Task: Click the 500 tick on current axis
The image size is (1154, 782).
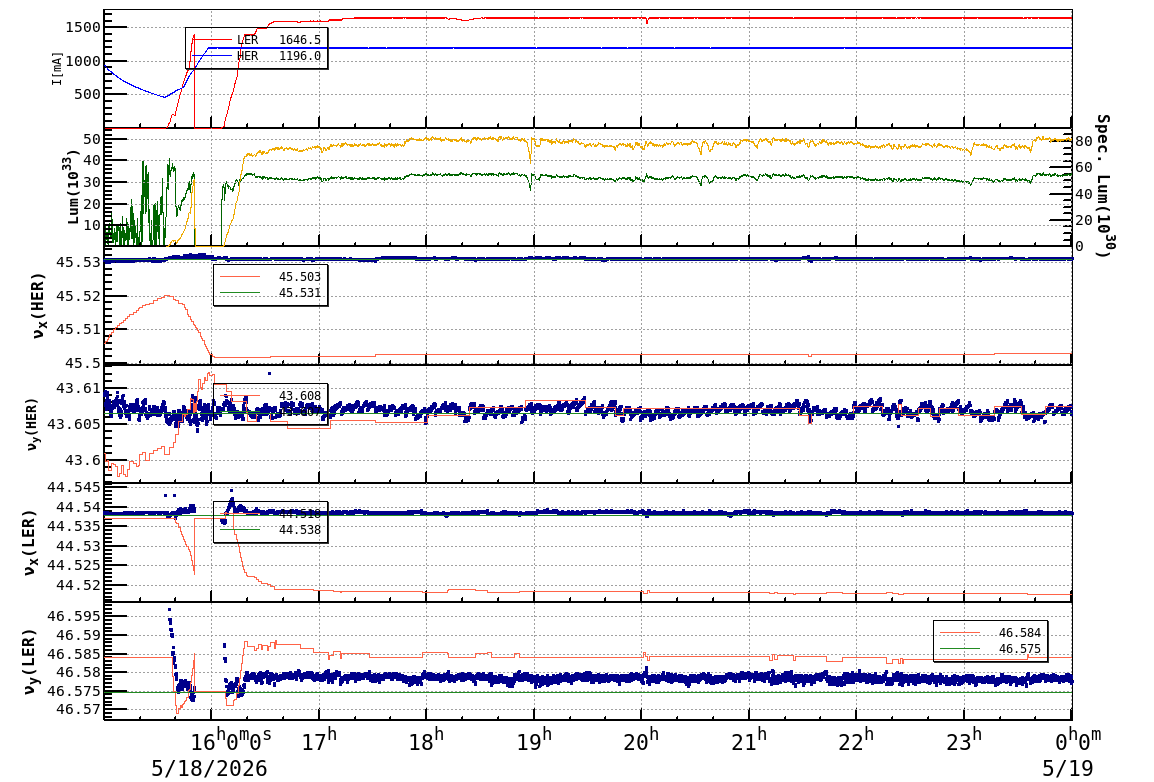Action: tap(87, 94)
